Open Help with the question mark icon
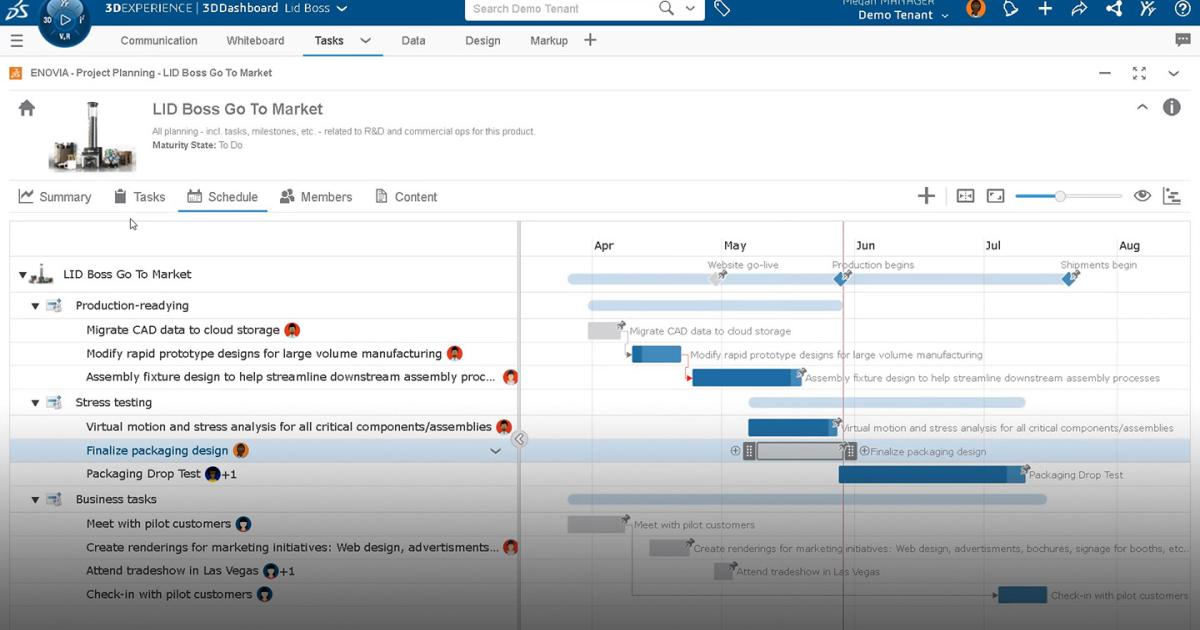 click(1182, 9)
